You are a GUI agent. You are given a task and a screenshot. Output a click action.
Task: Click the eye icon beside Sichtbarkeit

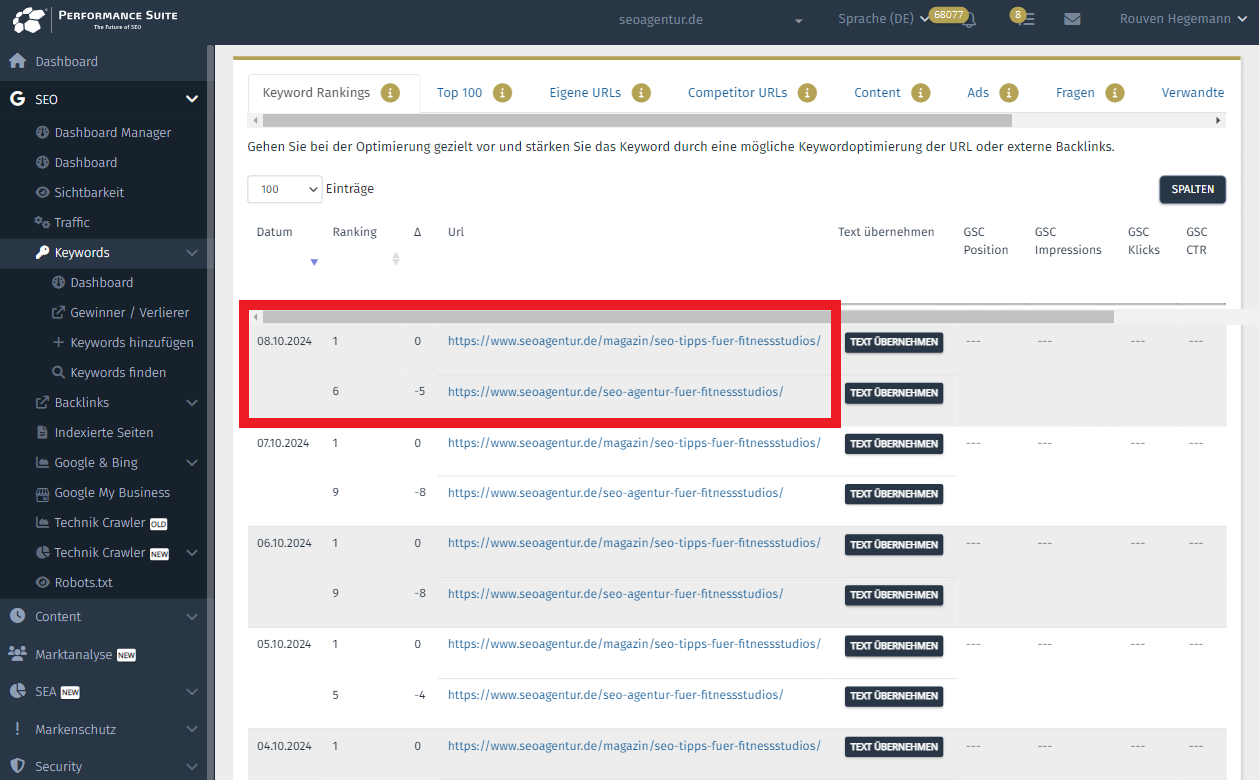tap(42, 192)
